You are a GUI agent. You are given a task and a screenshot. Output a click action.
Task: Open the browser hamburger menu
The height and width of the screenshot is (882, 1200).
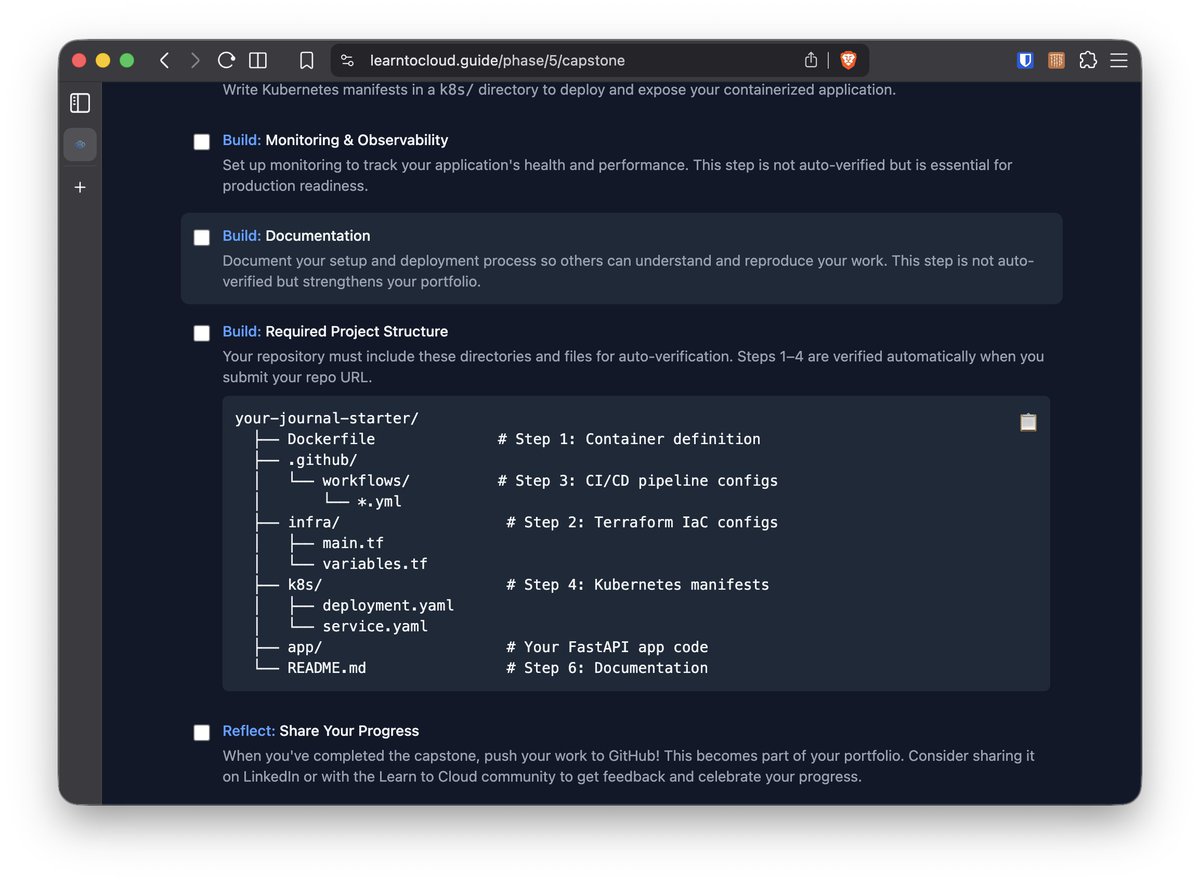1119,60
